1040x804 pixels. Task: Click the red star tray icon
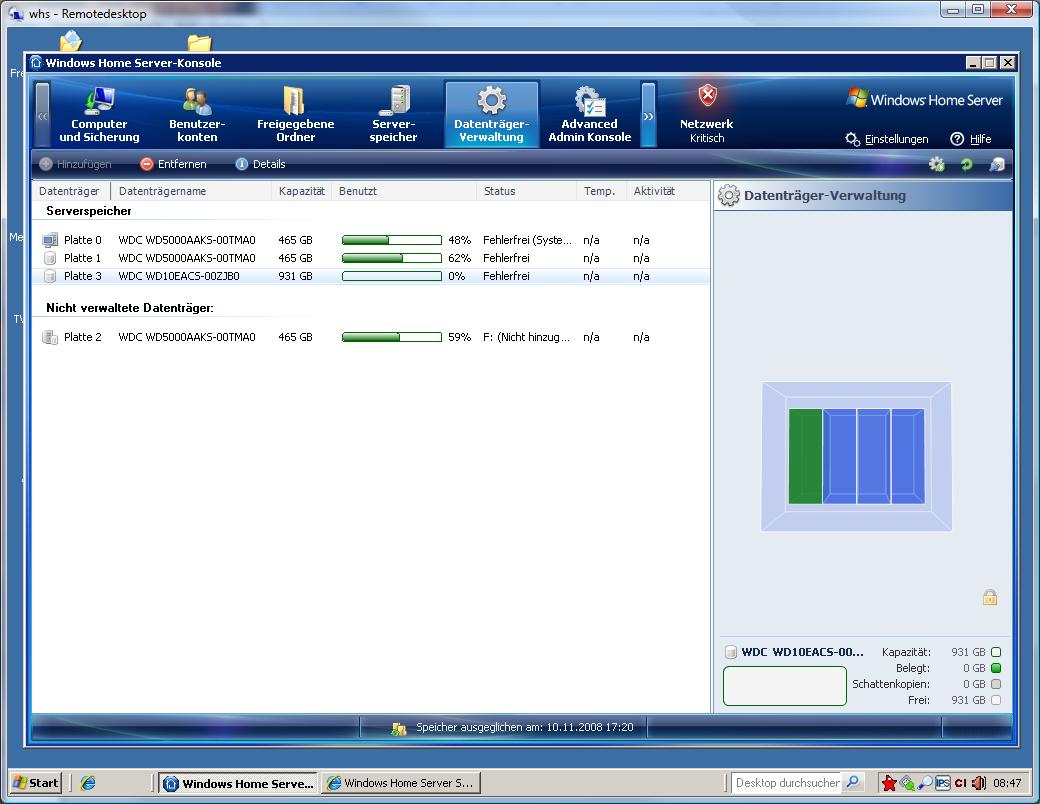[889, 783]
